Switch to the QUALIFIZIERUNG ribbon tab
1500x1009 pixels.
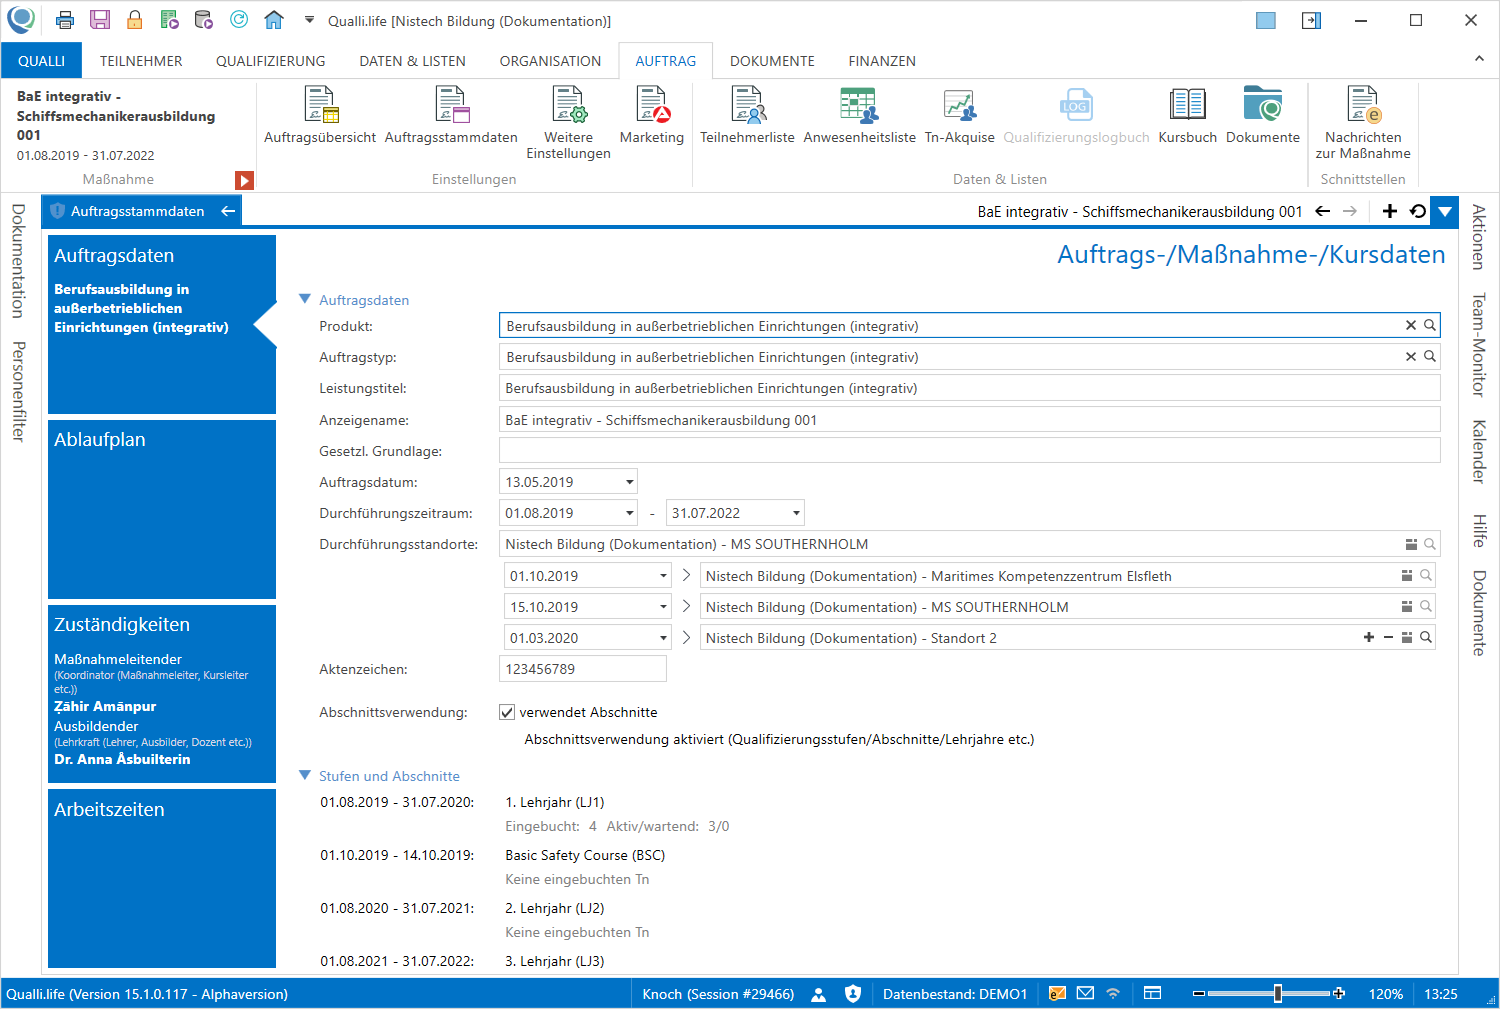pos(271,61)
